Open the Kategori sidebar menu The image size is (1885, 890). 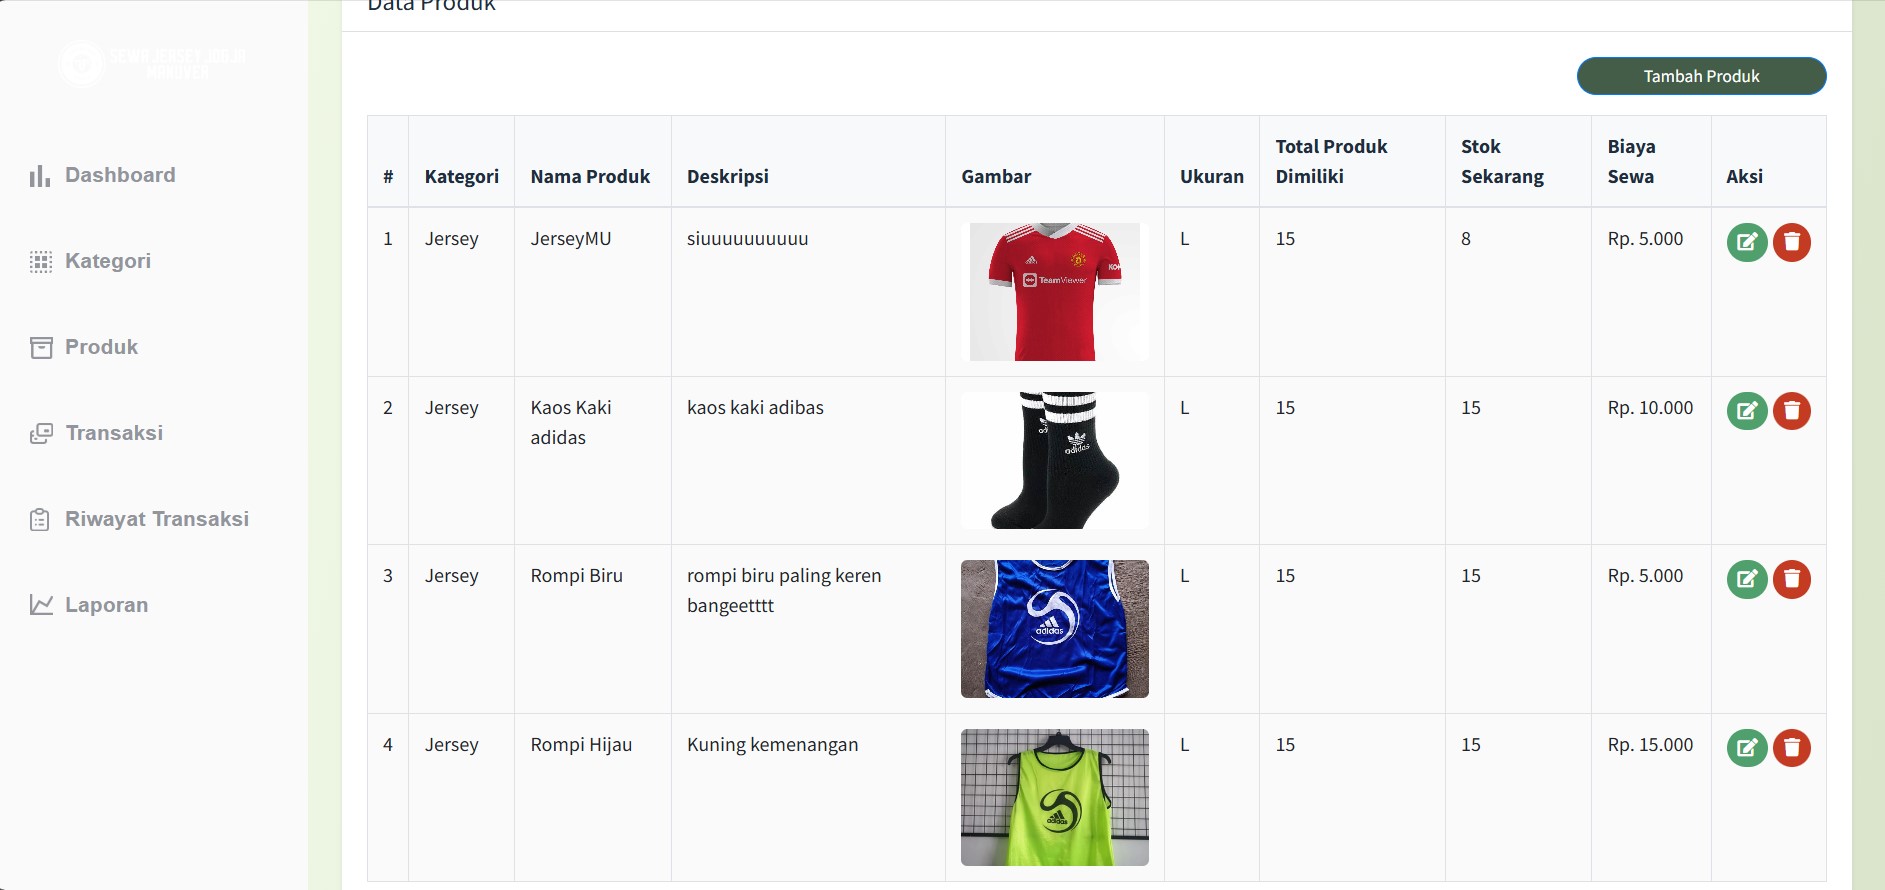(107, 261)
